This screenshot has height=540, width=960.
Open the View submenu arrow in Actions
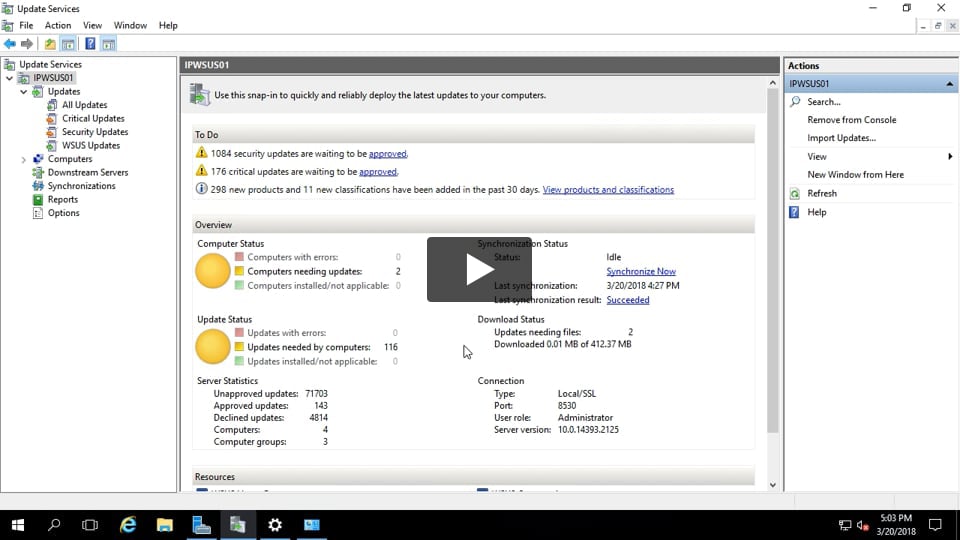coord(950,157)
